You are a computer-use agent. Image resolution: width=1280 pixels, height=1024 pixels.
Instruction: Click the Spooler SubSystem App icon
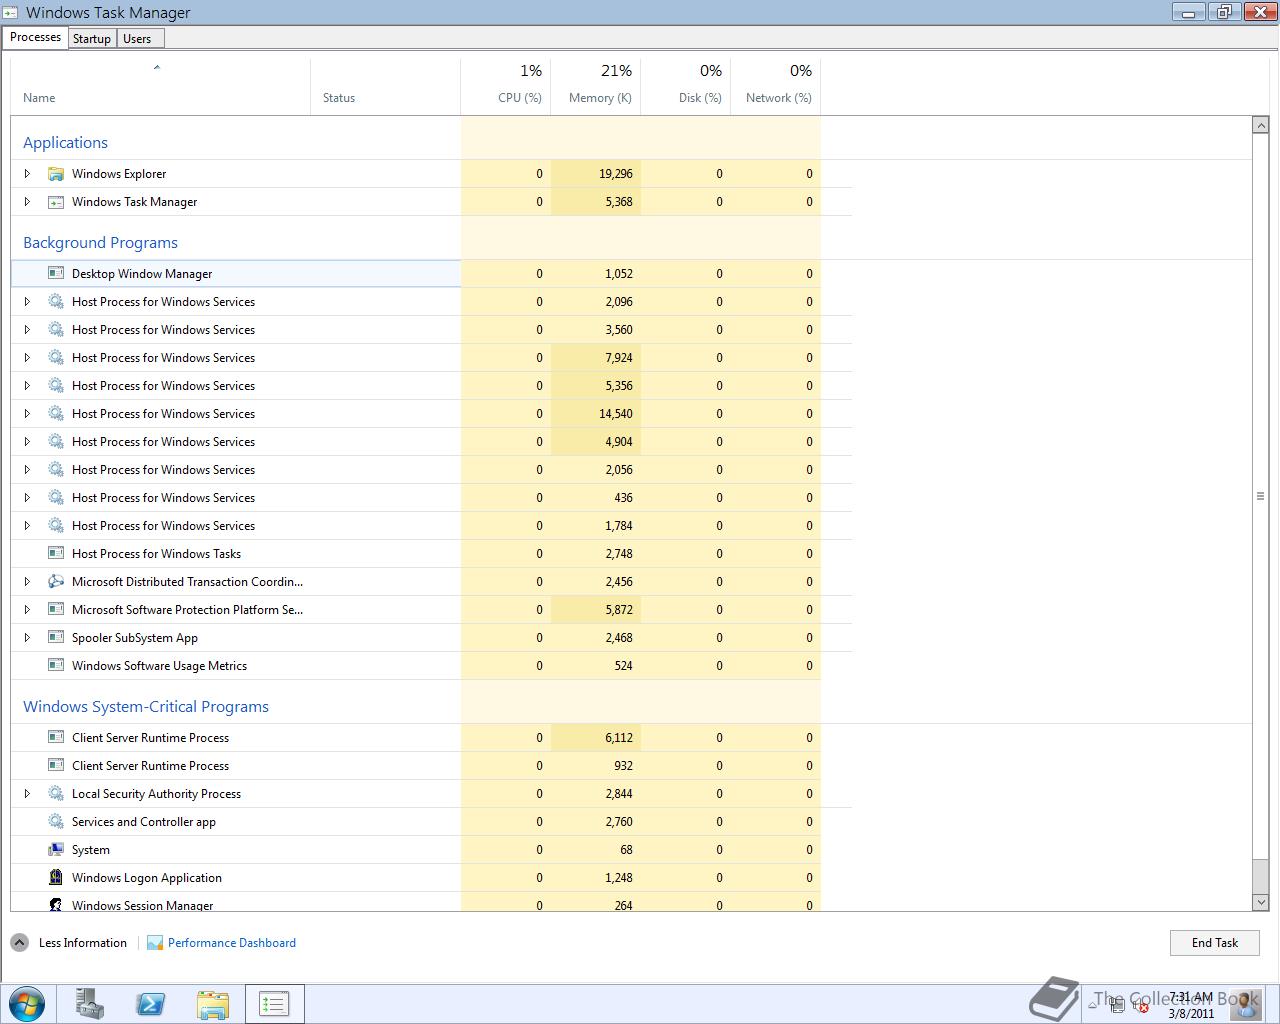coord(56,638)
